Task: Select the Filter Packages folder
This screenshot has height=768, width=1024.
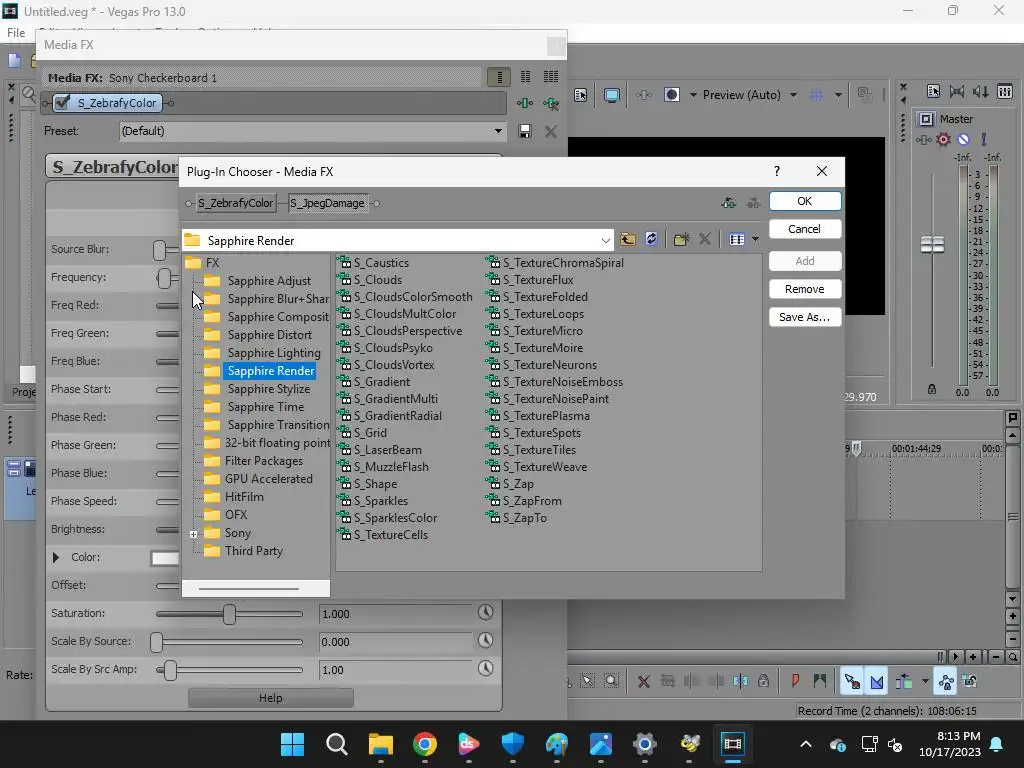Action: click(x=264, y=461)
